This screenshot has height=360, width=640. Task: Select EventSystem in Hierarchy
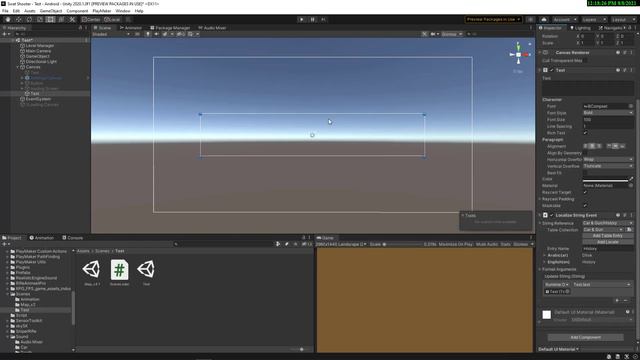(38, 99)
